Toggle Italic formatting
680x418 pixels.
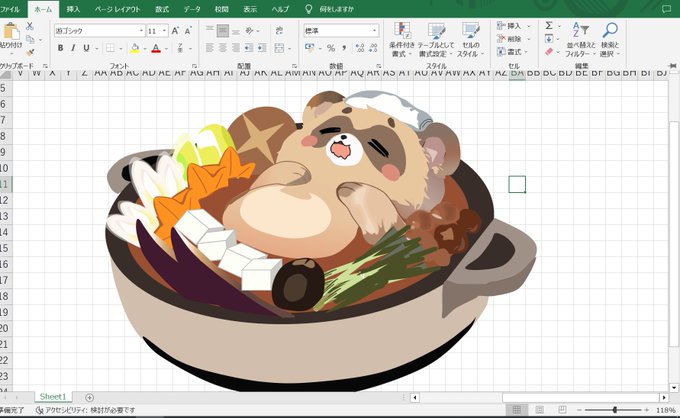[73, 48]
